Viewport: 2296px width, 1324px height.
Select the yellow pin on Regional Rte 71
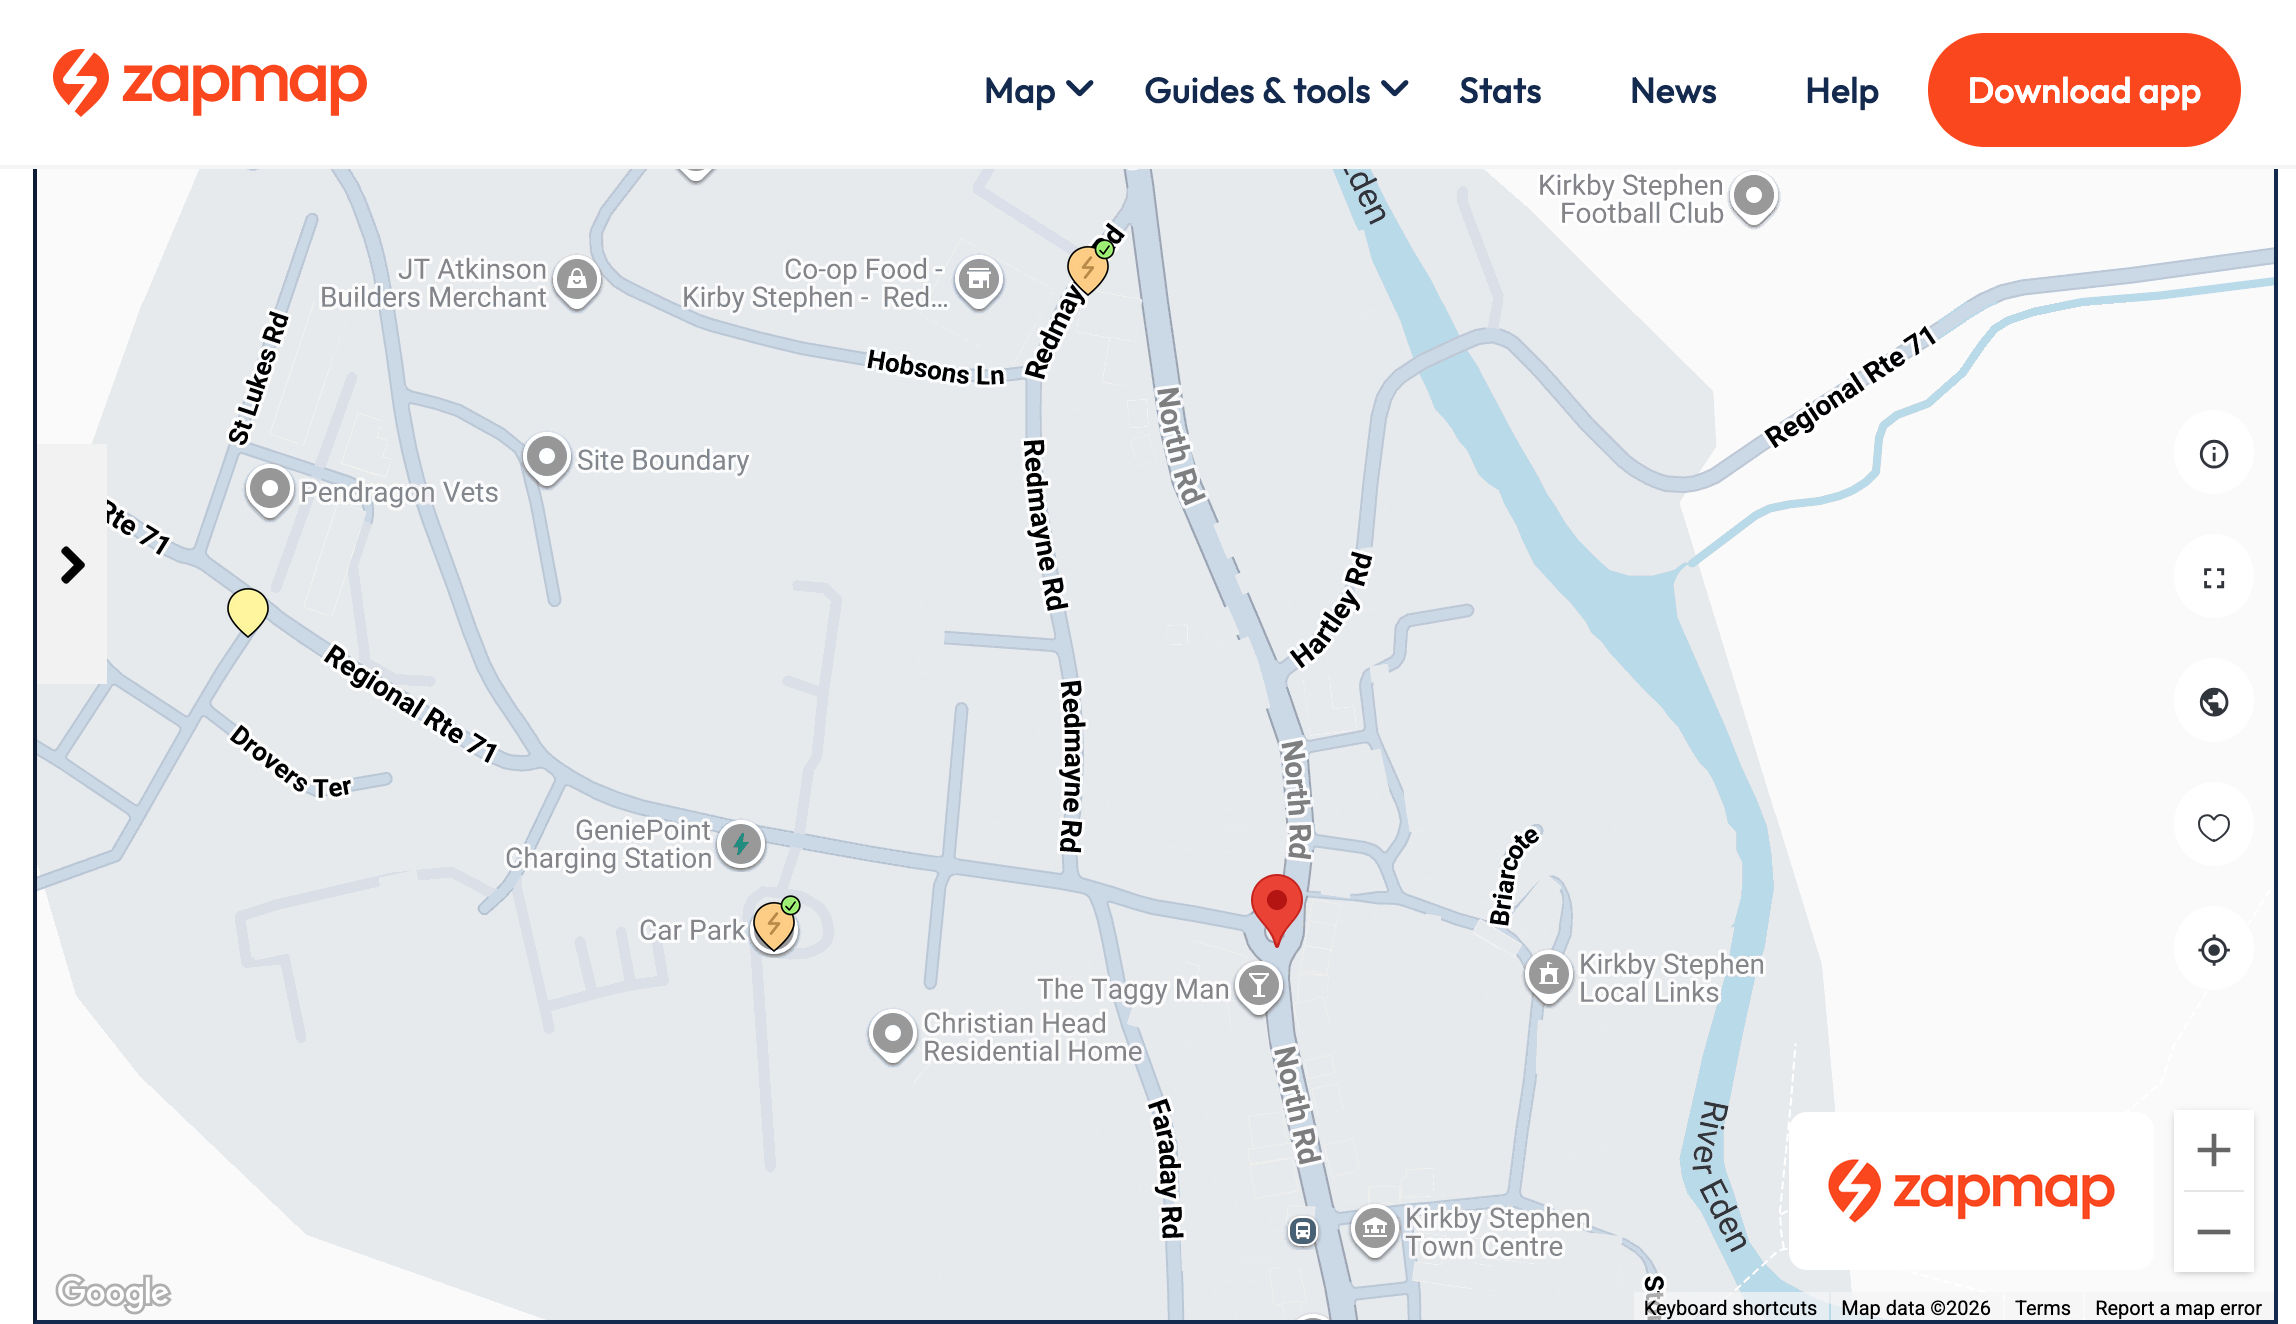(247, 613)
